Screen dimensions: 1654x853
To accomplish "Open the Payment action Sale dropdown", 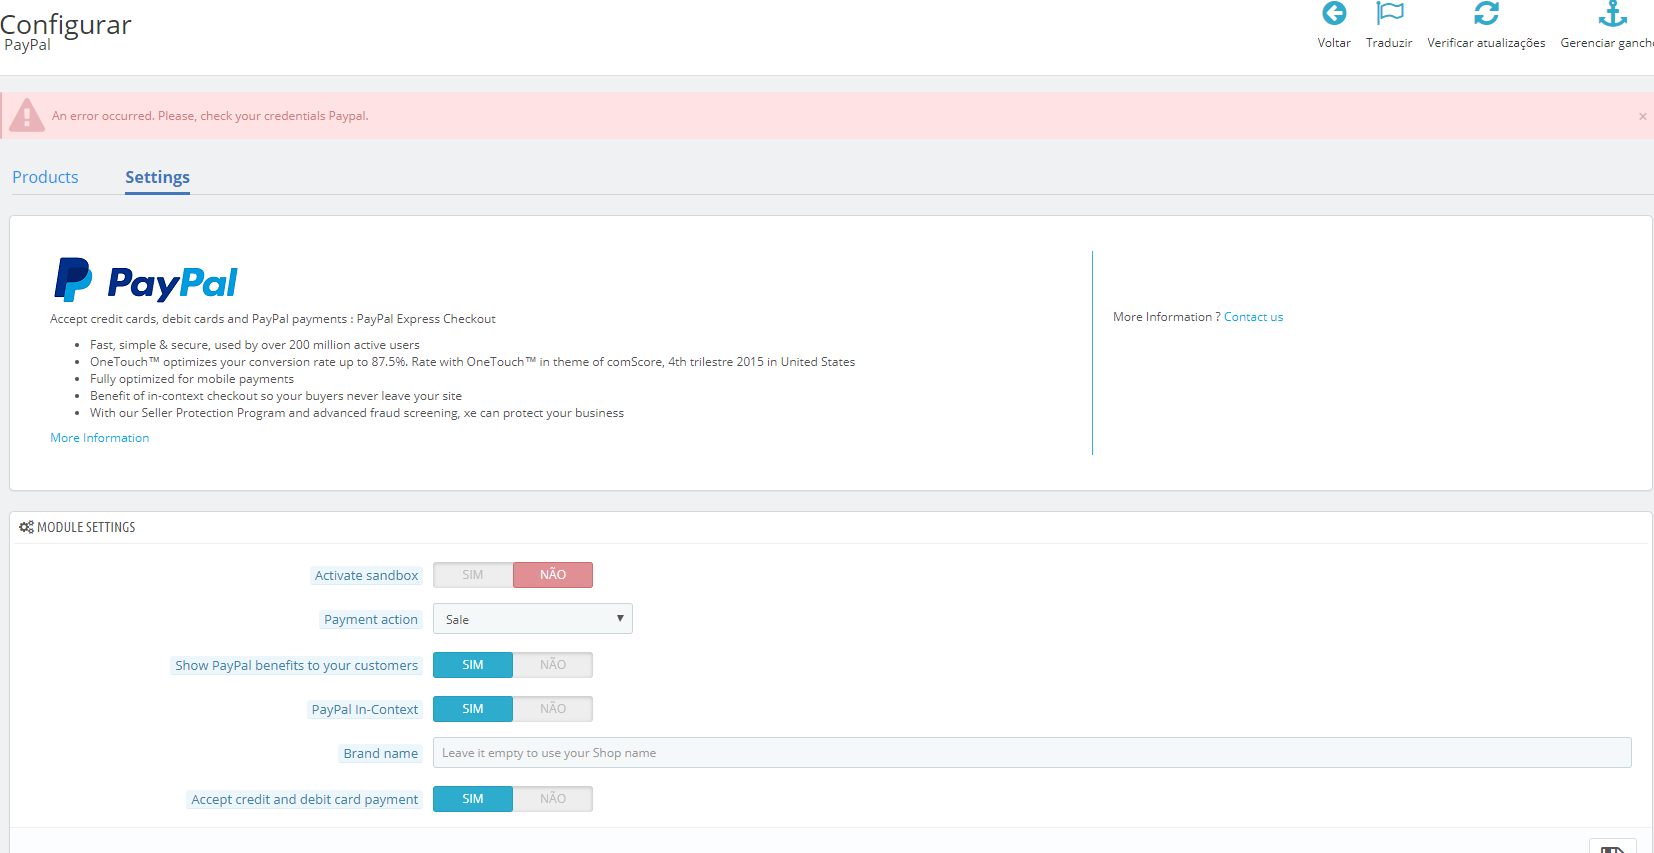I will pos(533,619).
